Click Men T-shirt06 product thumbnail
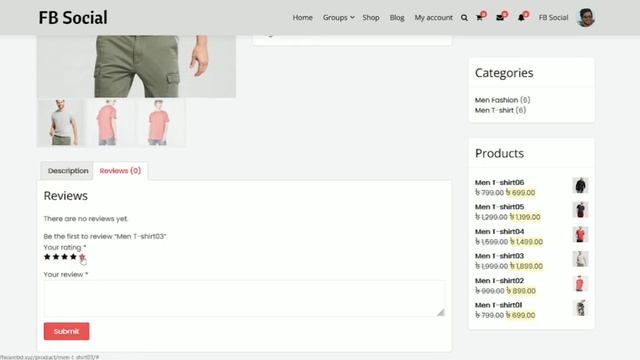The image size is (640, 360). (x=580, y=185)
